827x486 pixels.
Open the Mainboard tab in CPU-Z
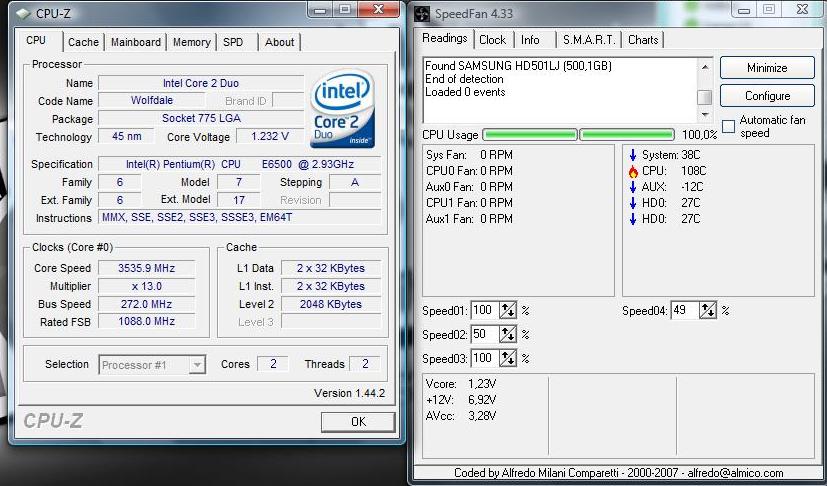[x=136, y=42]
